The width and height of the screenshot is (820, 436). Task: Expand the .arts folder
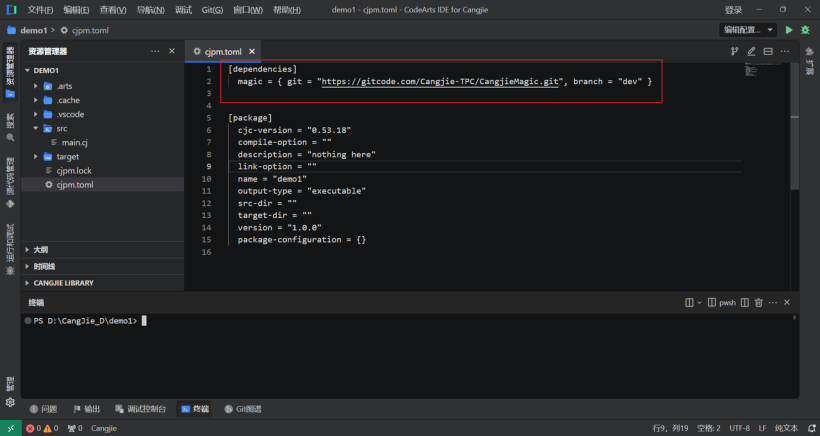click(36, 86)
